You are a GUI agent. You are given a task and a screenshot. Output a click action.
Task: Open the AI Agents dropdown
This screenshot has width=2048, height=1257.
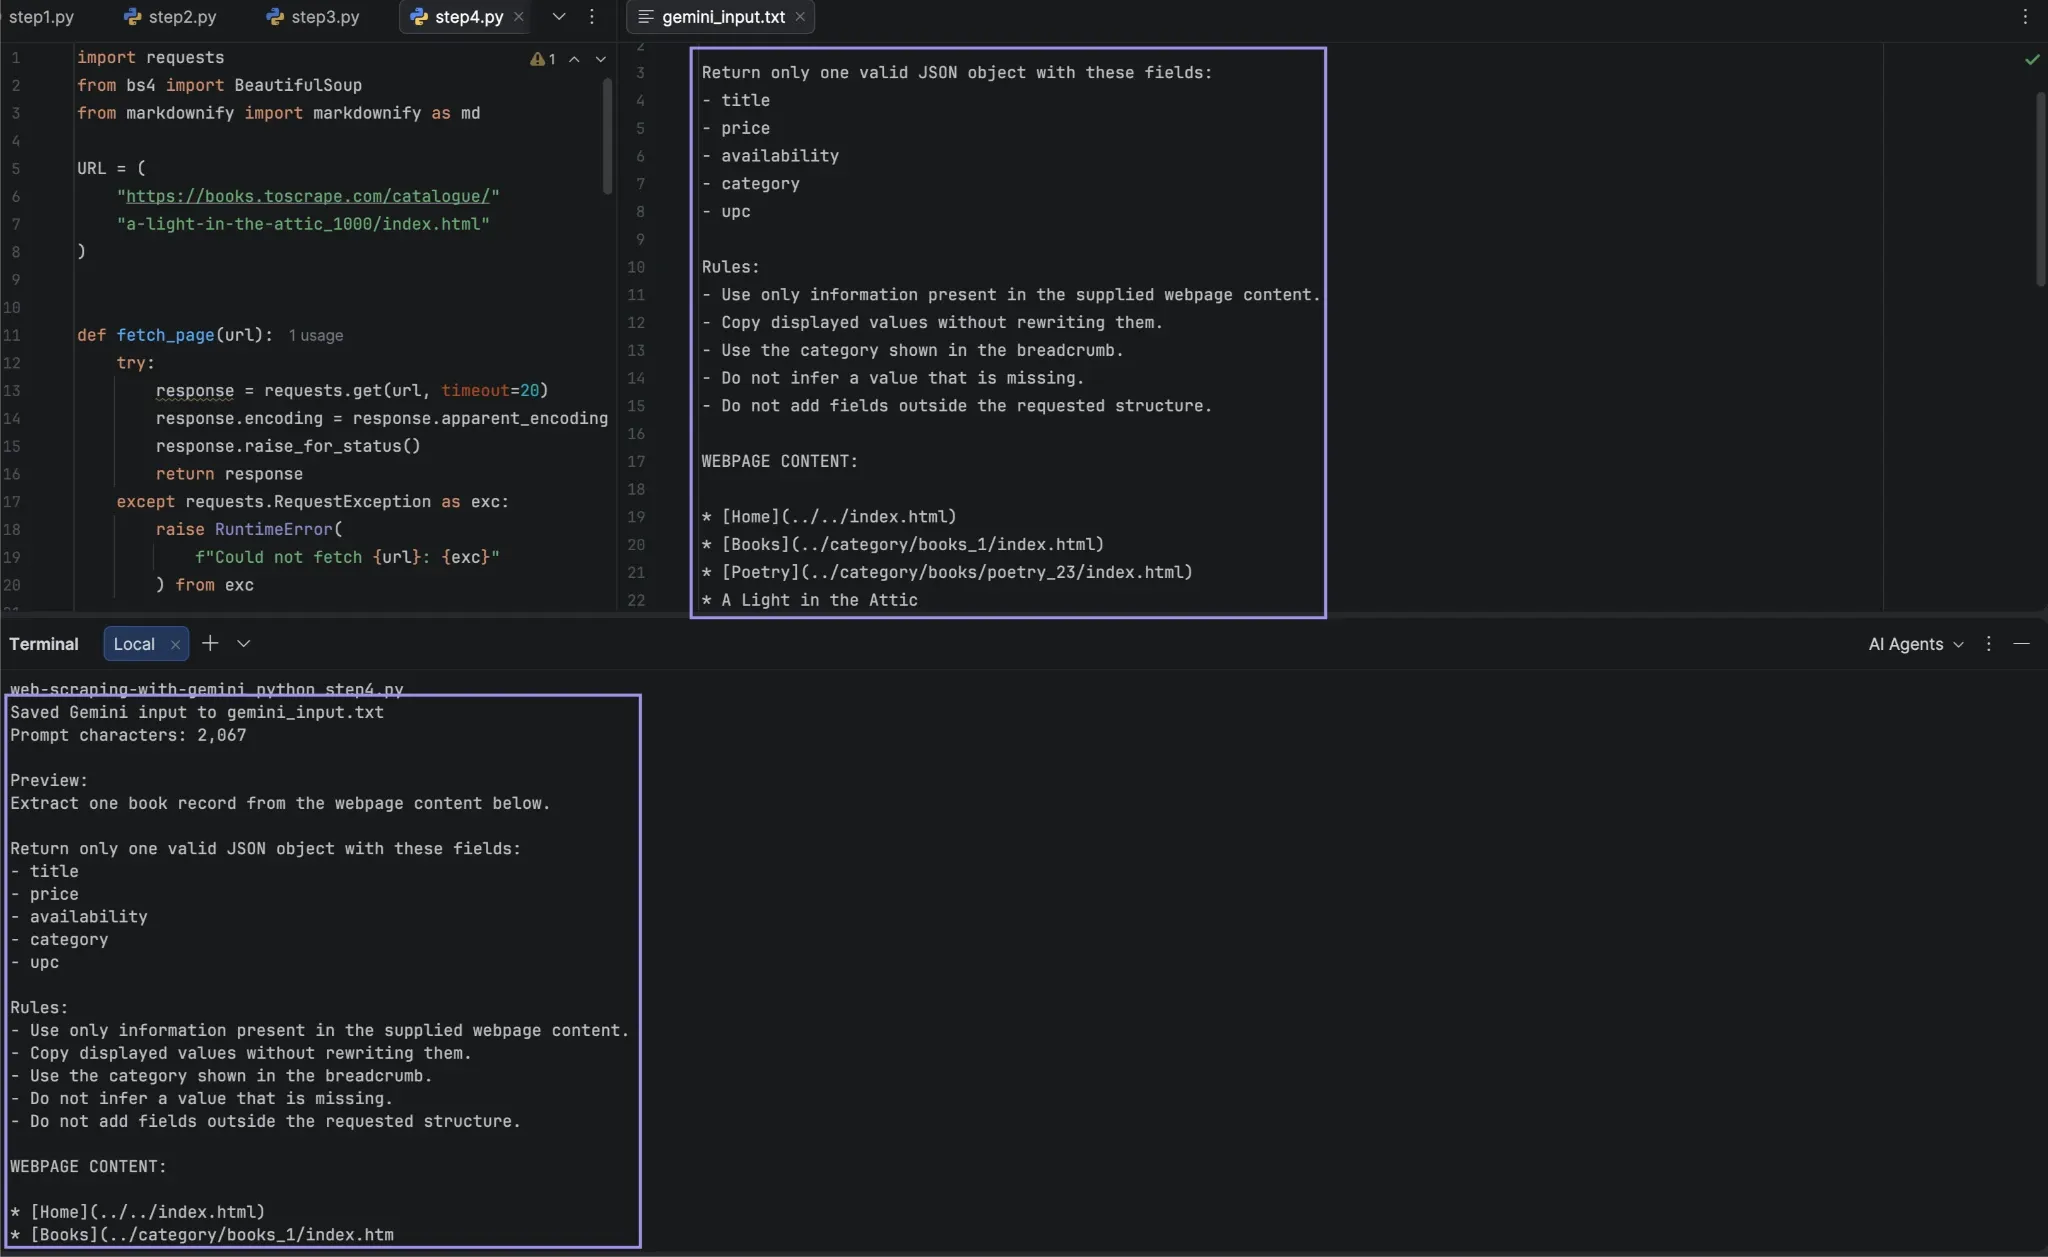point(1915,644)
